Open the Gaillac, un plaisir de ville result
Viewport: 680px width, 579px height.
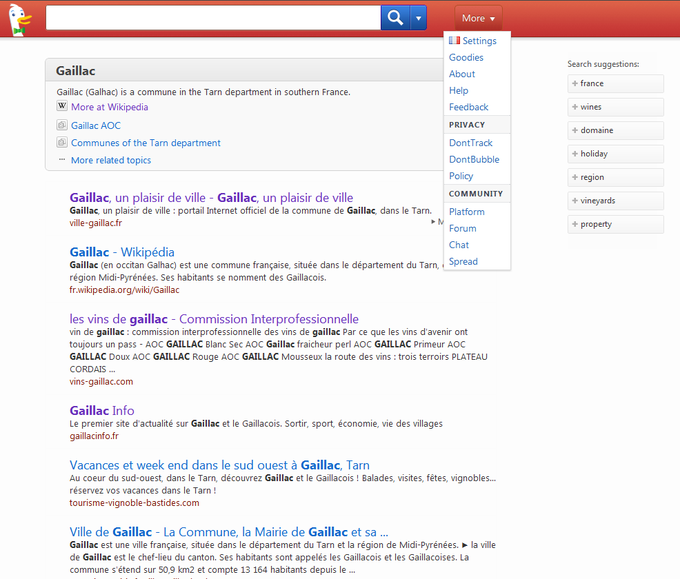(x=211, y=198)
